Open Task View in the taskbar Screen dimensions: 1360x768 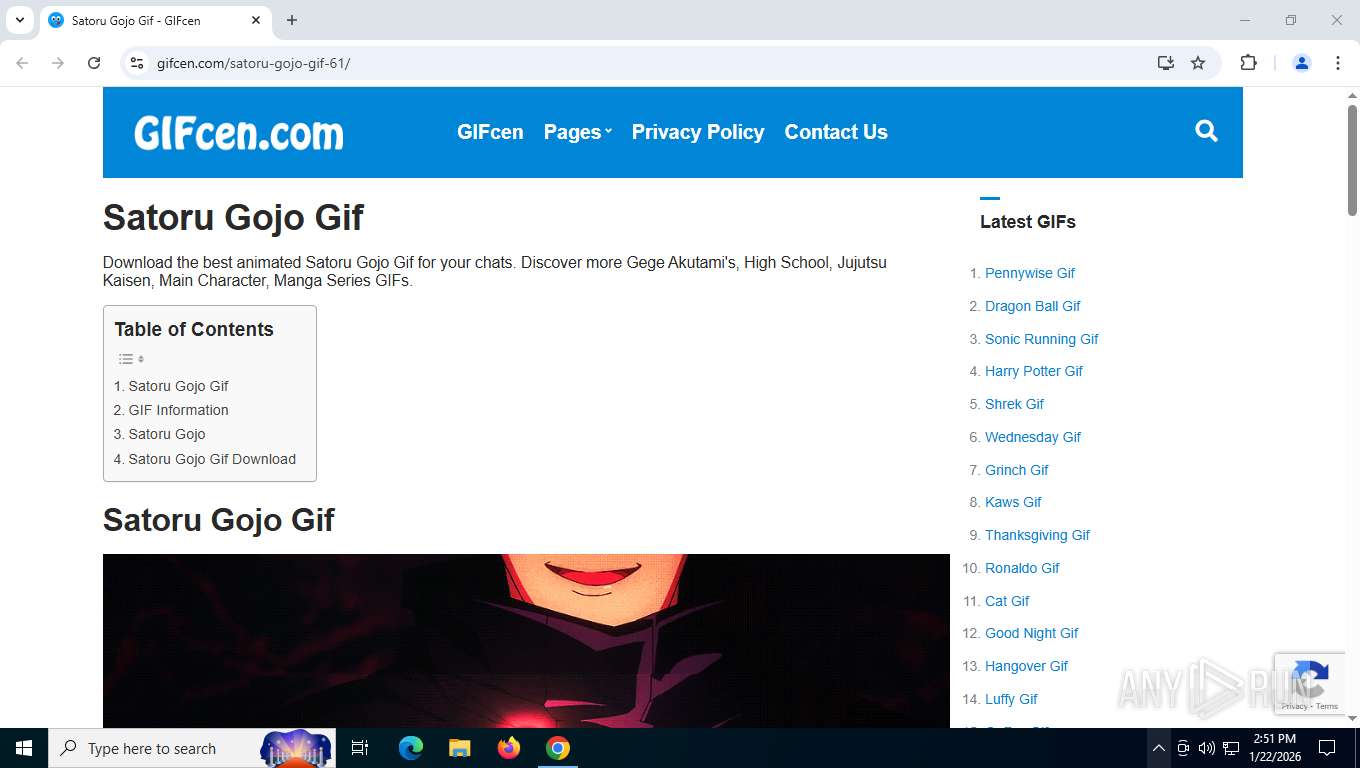(360, 748)
